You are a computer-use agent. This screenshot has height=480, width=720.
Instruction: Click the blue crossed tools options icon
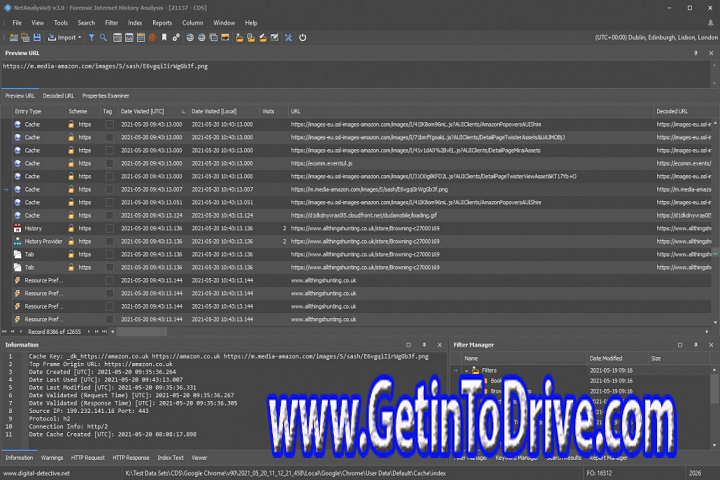click(x=288, y=38)
